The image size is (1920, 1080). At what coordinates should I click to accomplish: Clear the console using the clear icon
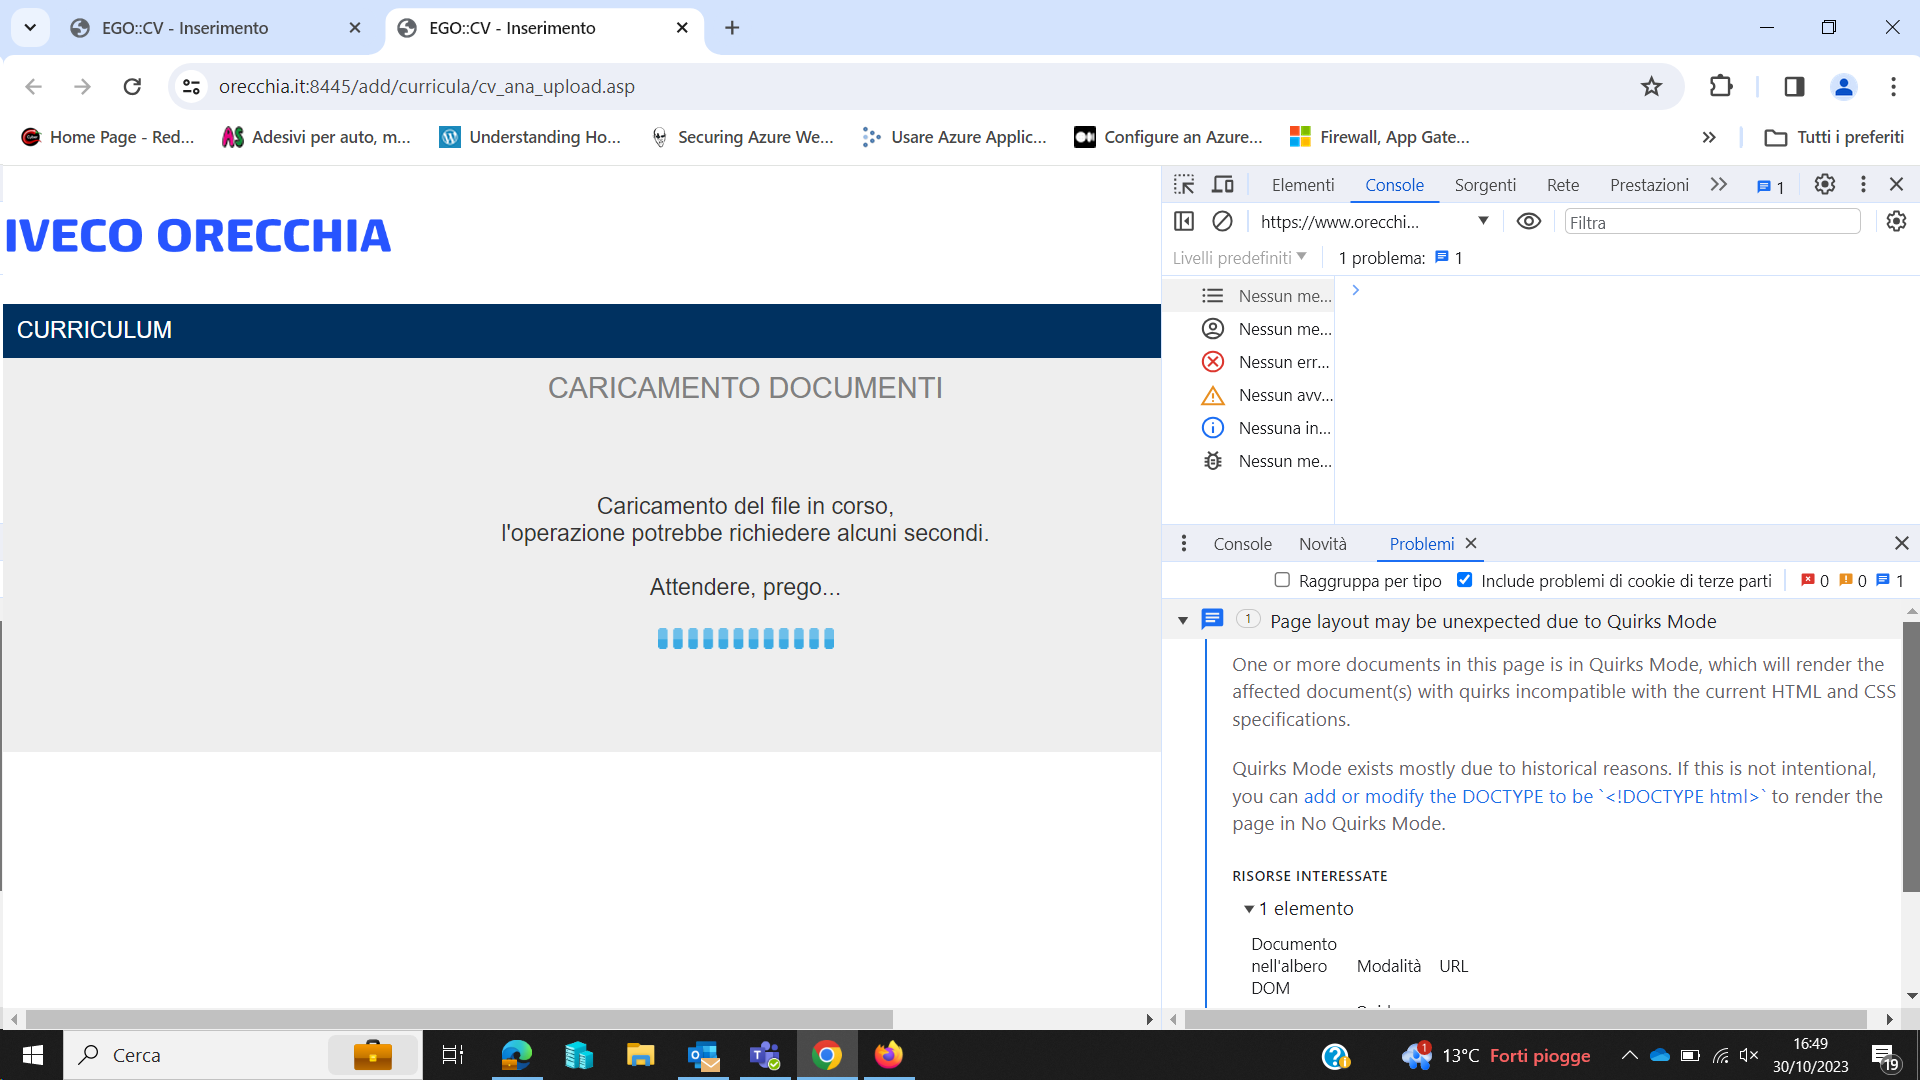(1222, 221)
